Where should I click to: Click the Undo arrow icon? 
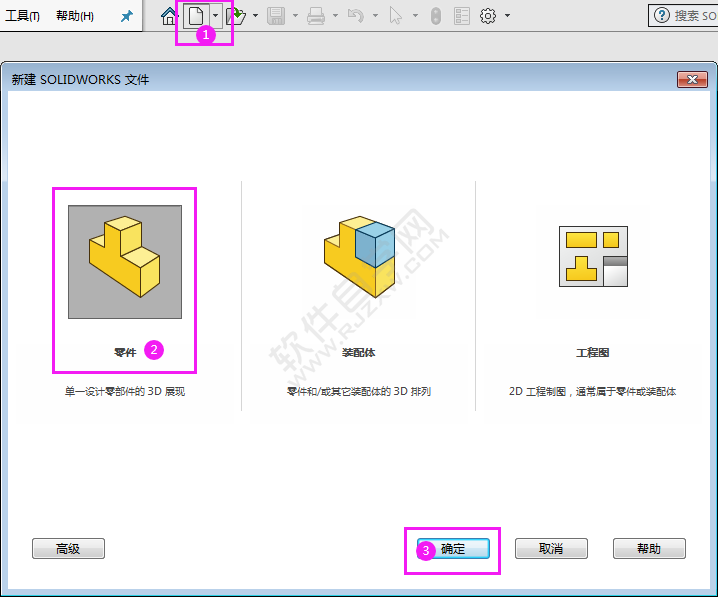[356, 16]
